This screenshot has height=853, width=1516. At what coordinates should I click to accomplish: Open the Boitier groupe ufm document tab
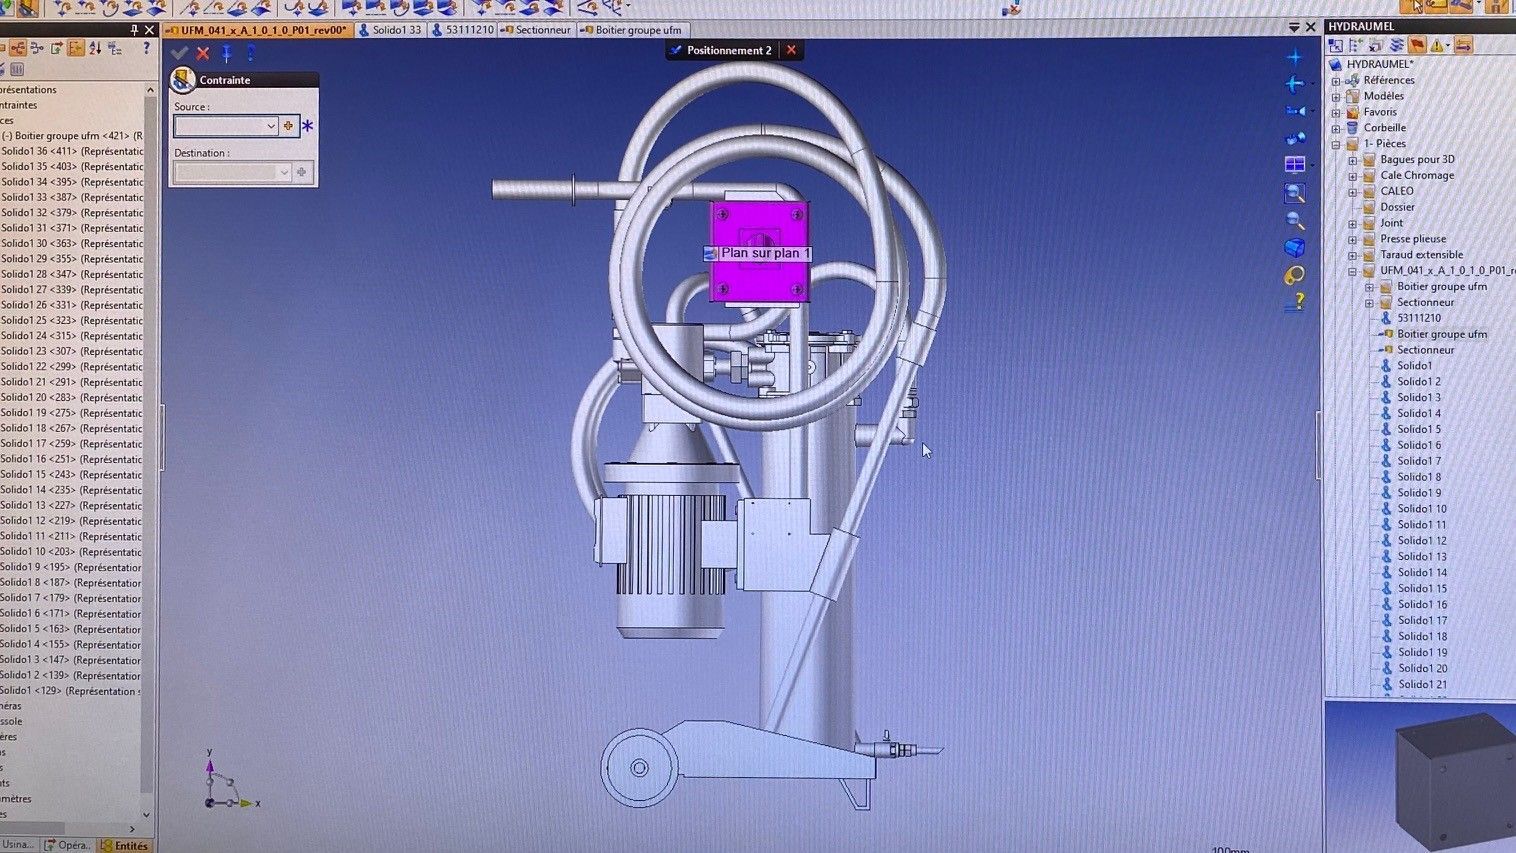point(632,30)
